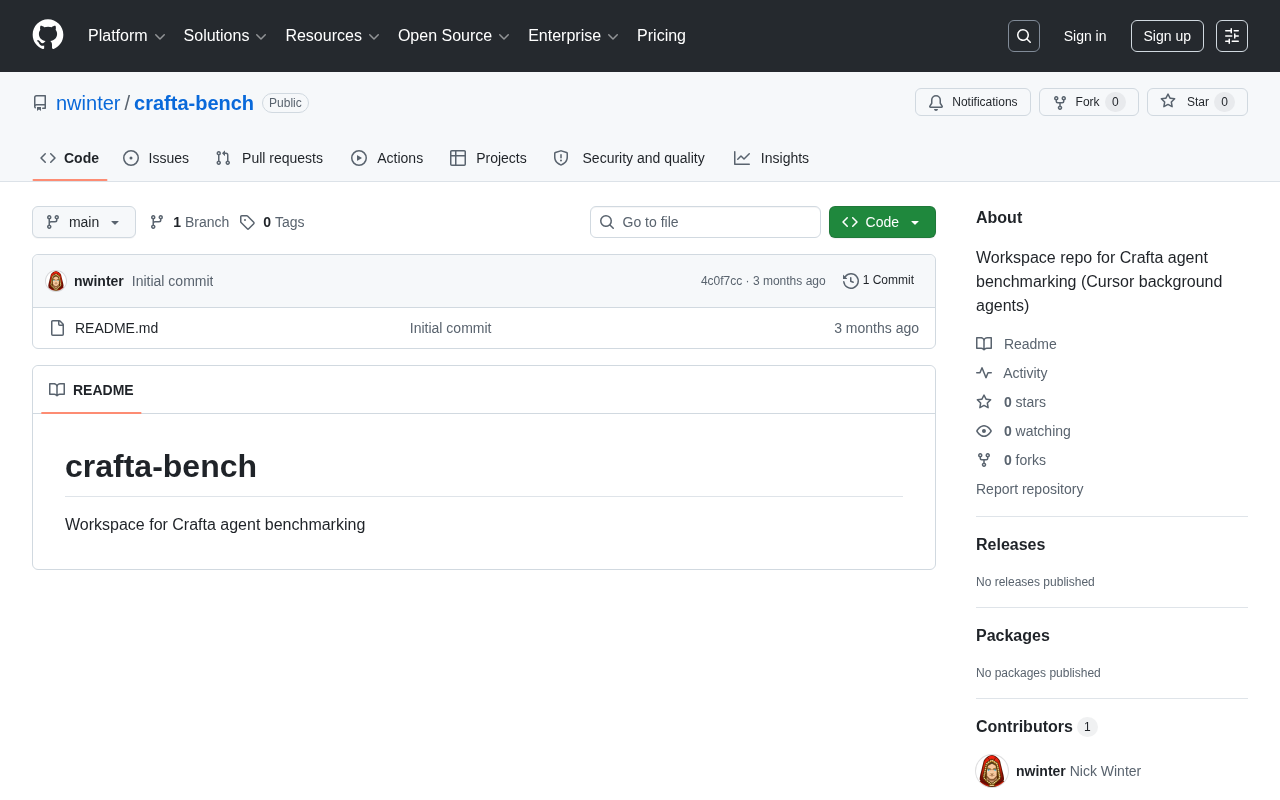The image size is (1280, 800).
Task: View the 1 Commit history link
Action: click(x=879, y=281)
